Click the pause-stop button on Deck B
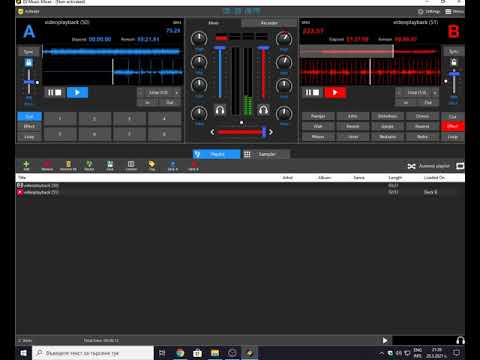480x360 pixels. pos(312,92)
